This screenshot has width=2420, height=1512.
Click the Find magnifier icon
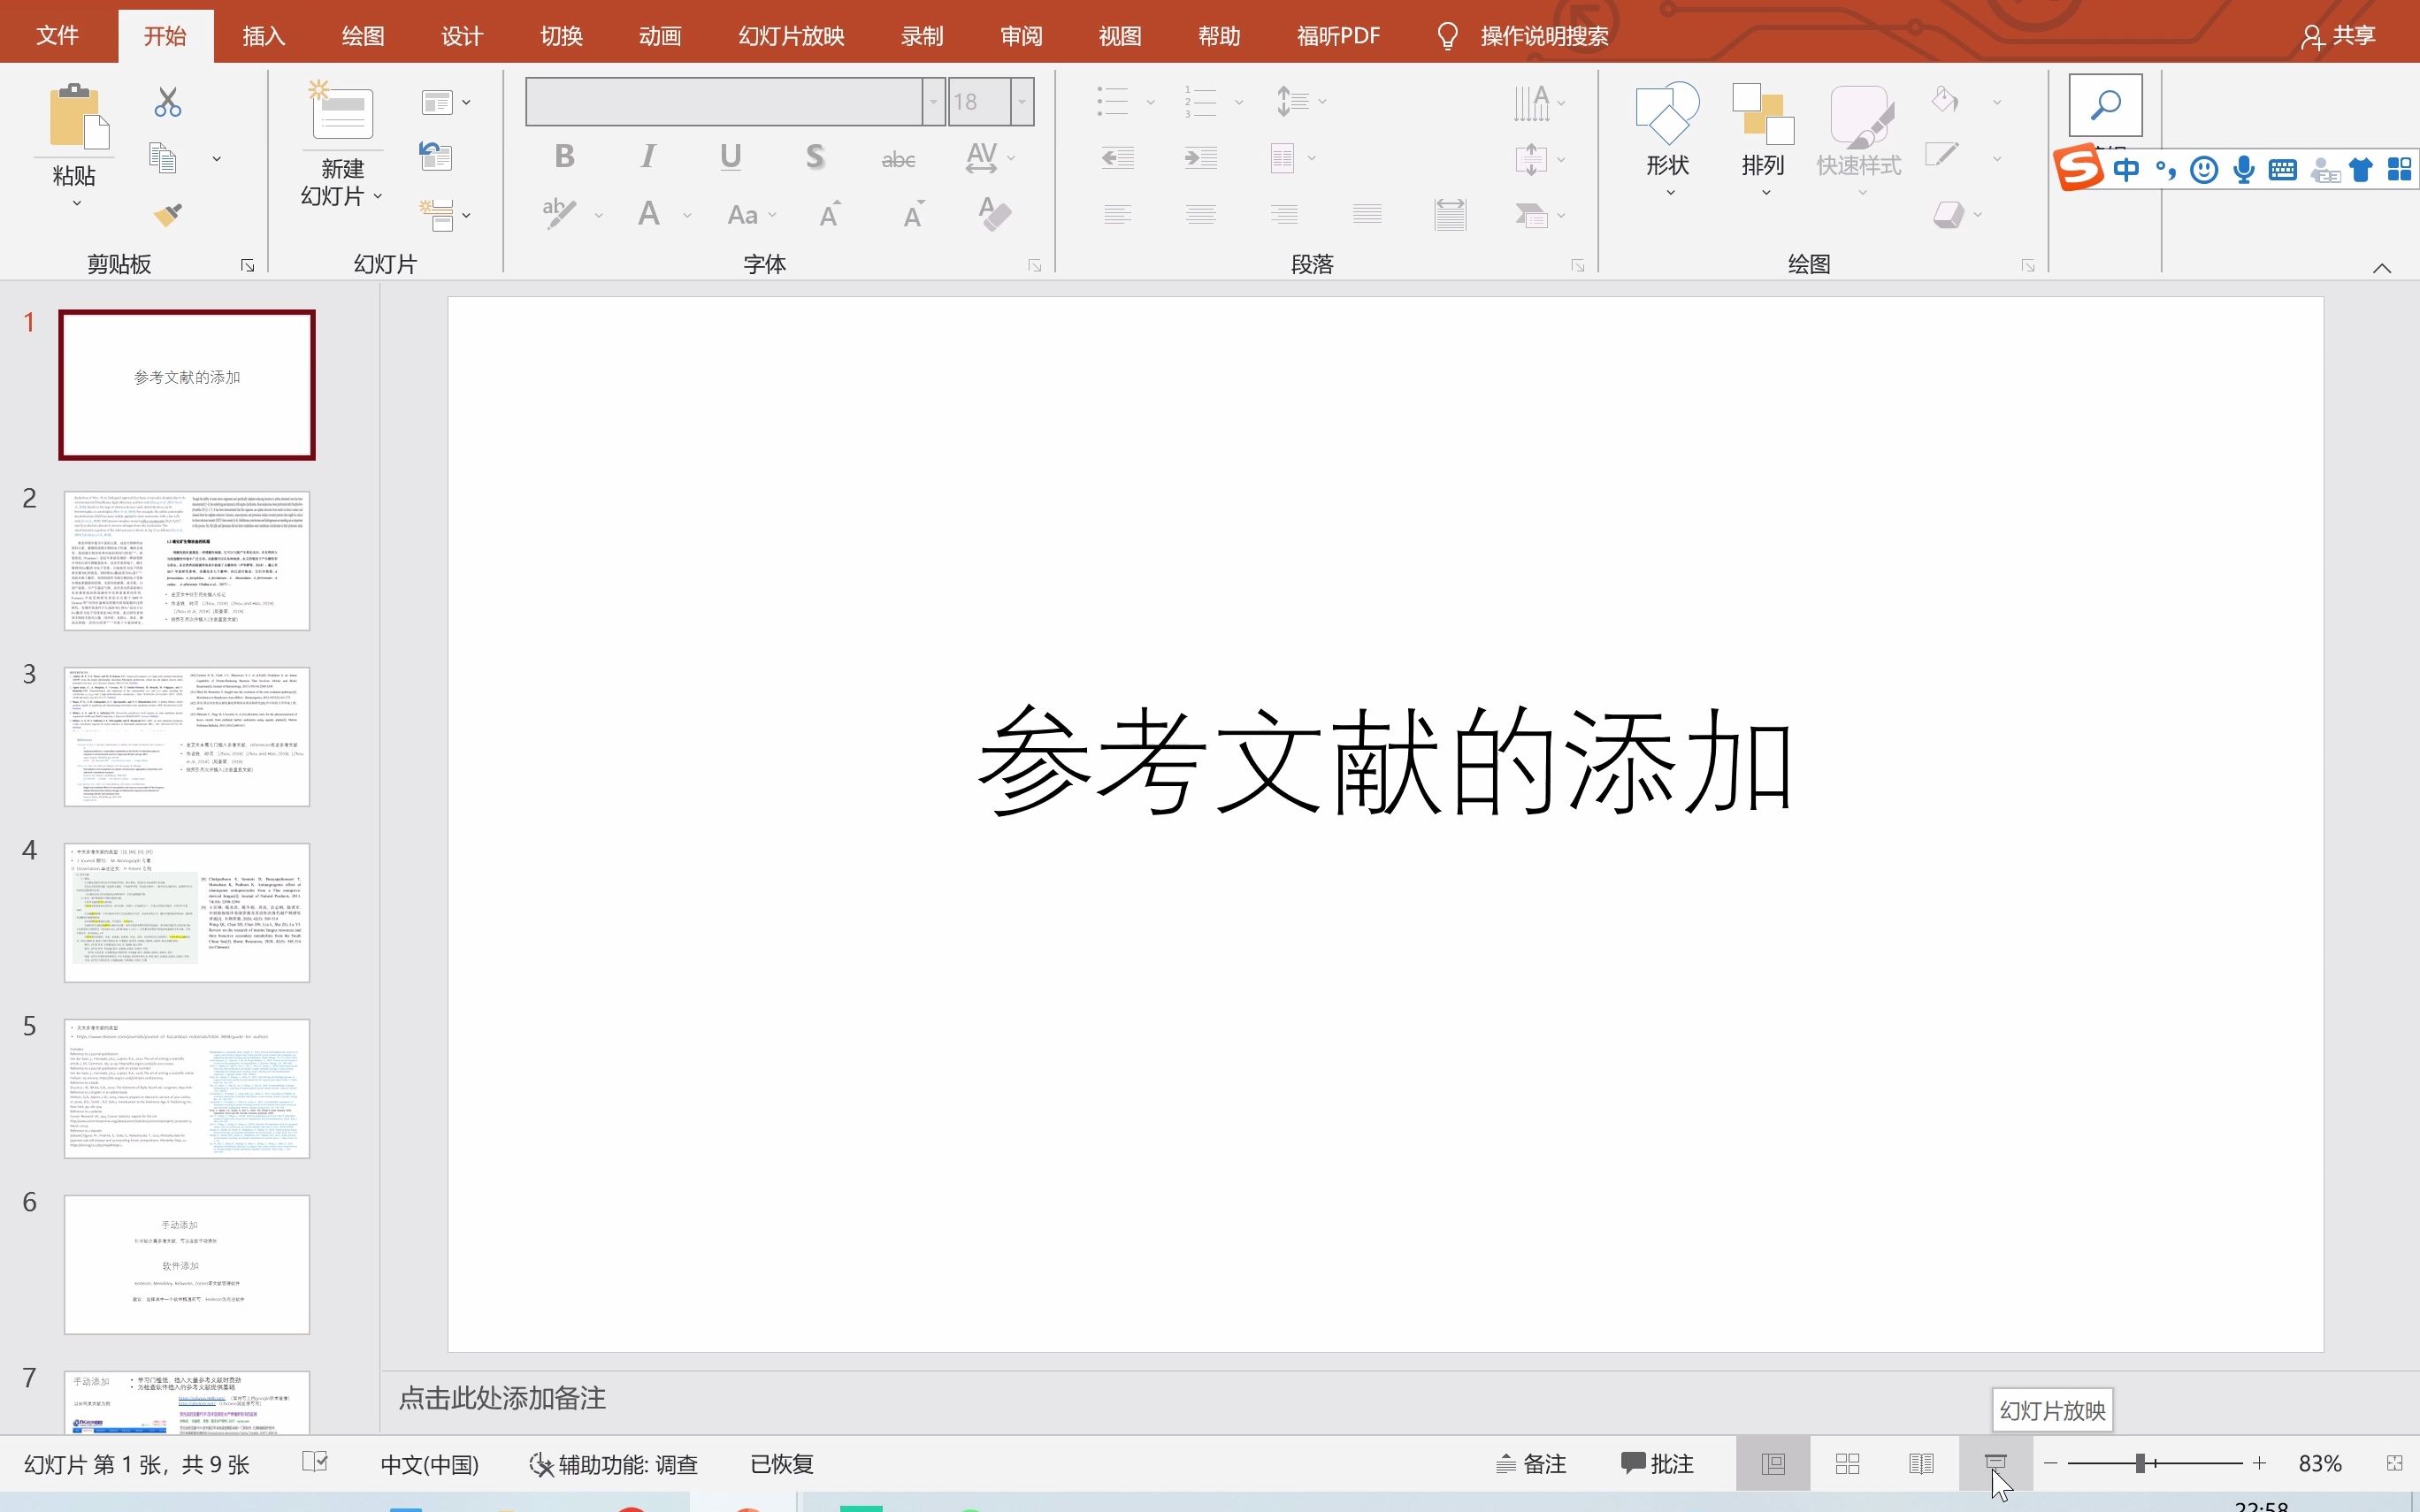point(2105,104)
